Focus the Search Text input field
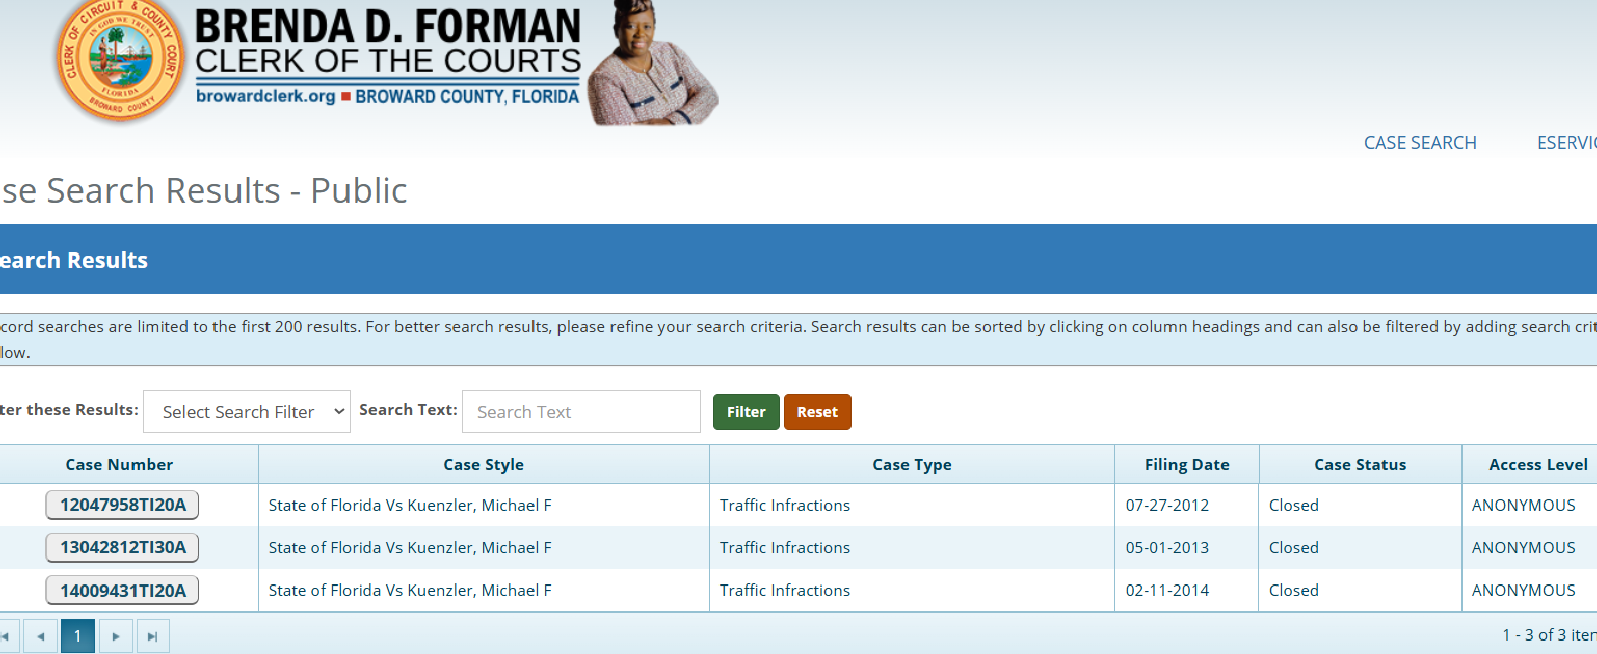Viewport: 1597px width, 654px height. point(581,412)
